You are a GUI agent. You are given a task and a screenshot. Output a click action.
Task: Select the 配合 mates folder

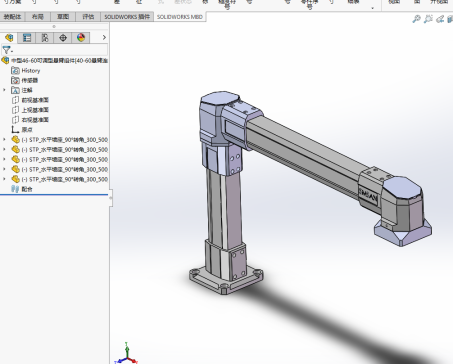[x=27, y=189]
